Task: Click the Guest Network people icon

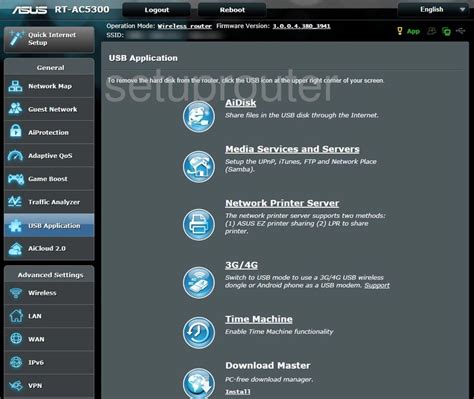Action: pyautogui.click(x=15, y=109)
